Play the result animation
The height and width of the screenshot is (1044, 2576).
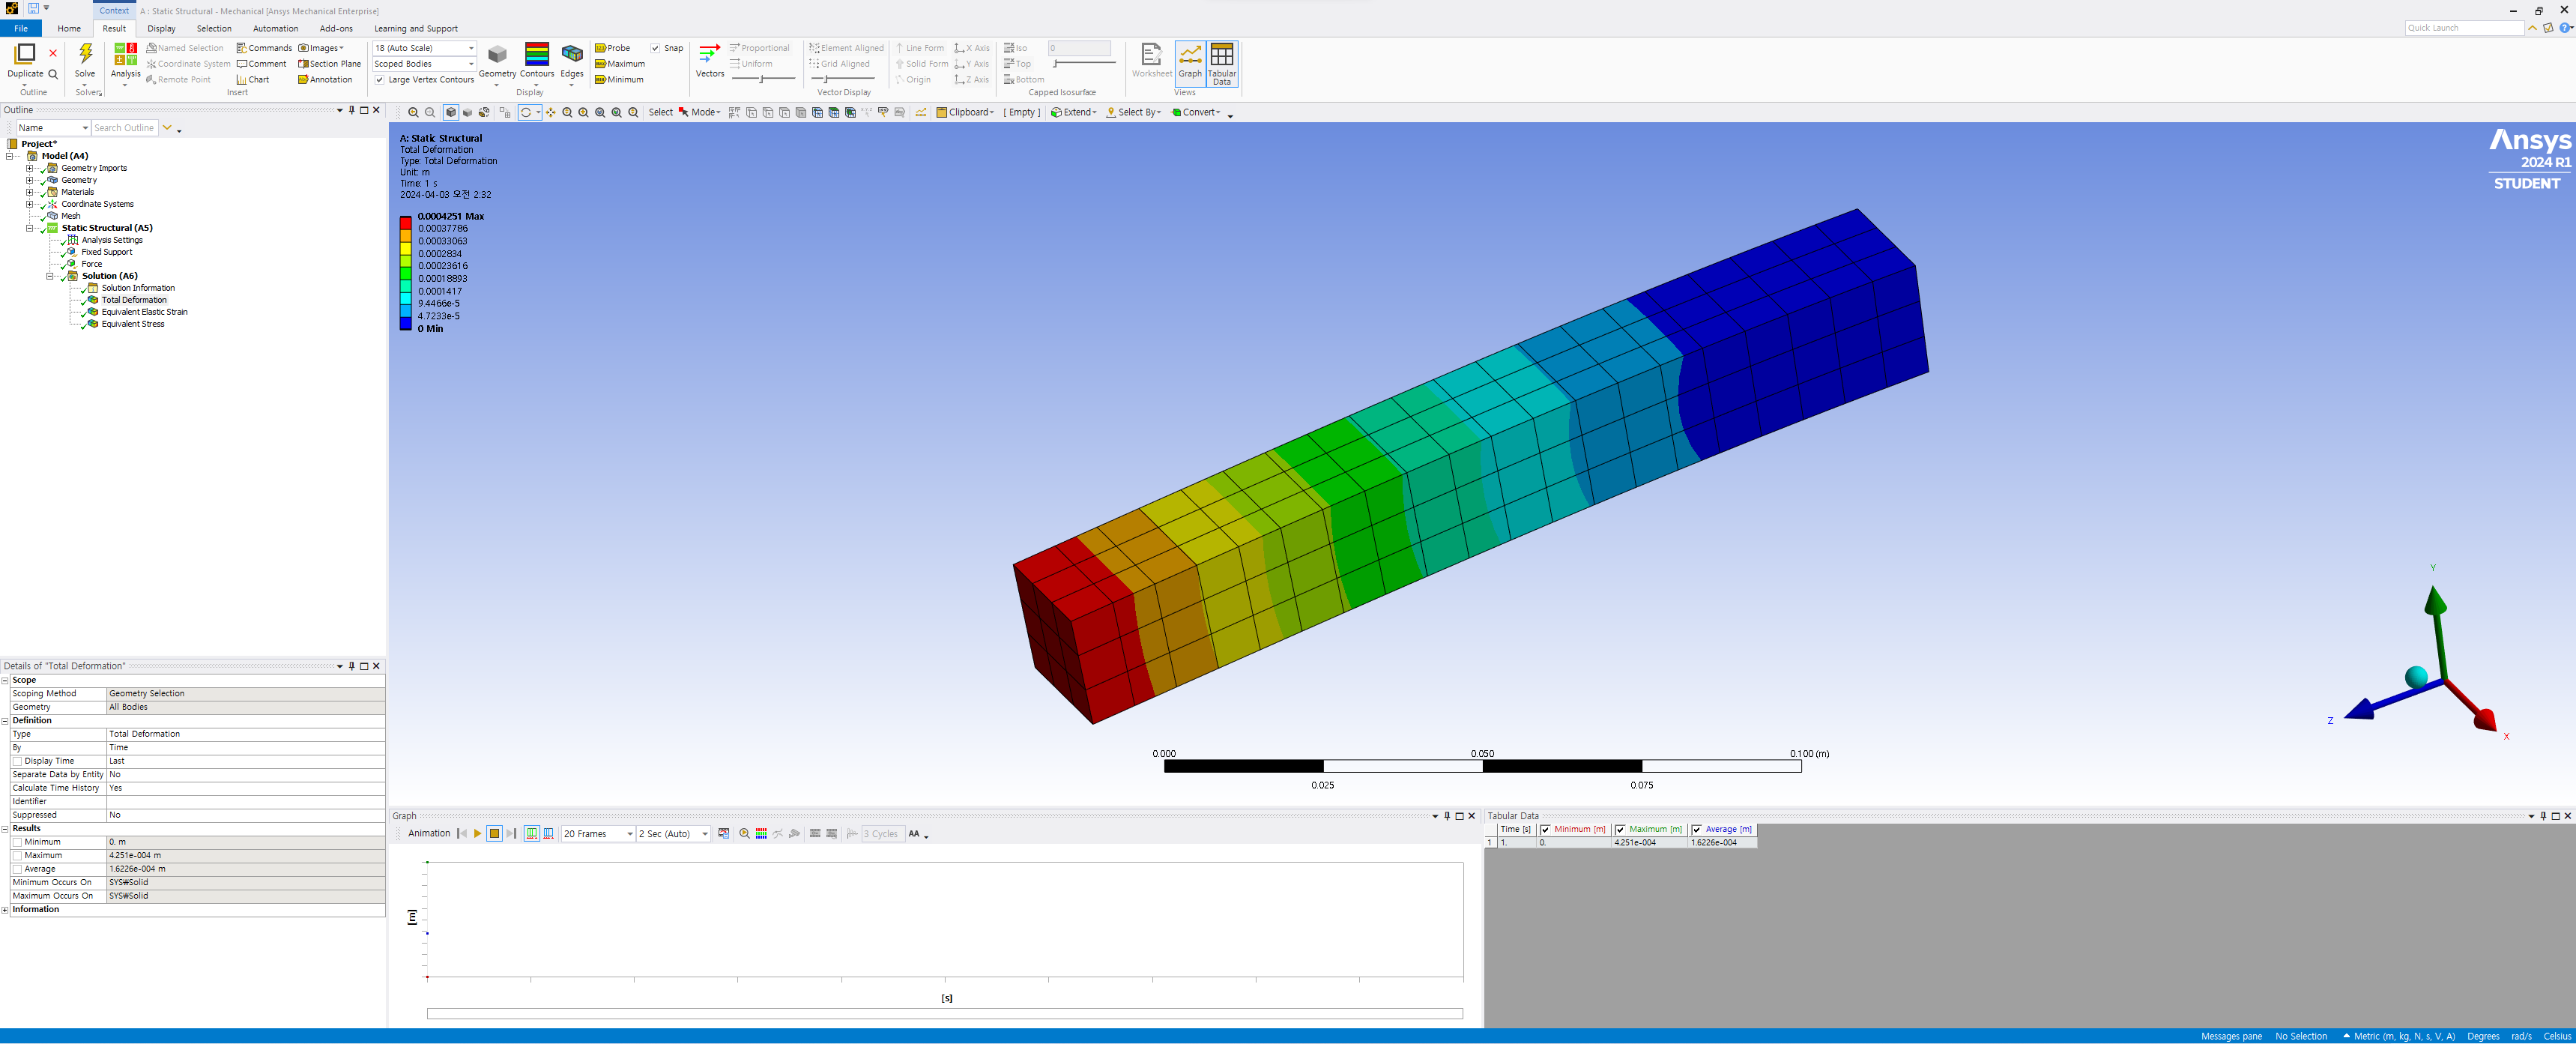[477, 834]
